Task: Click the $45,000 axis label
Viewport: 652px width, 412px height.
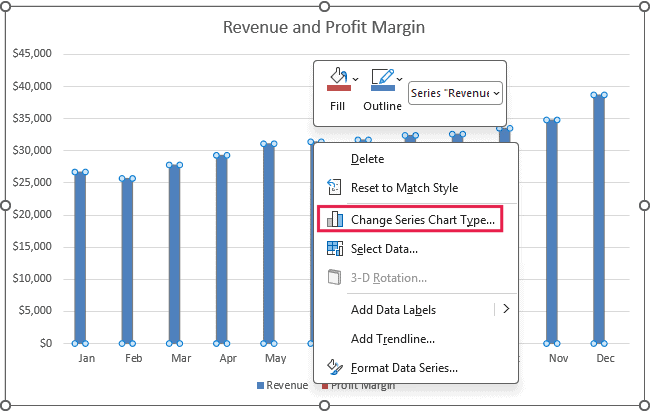Action: coord(32,53)
